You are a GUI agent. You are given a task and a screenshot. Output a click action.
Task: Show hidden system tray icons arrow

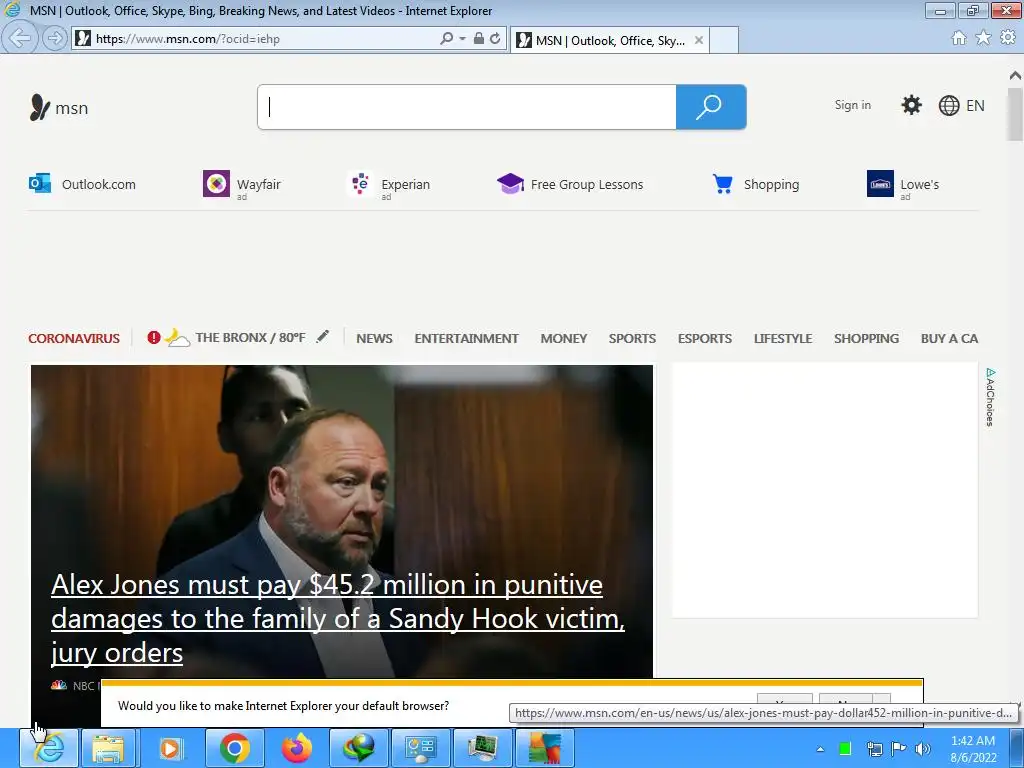point(820,749)
